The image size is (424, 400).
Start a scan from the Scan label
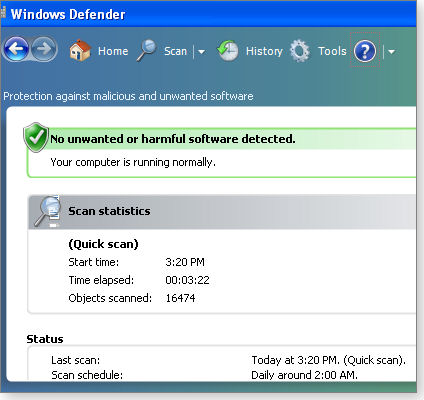(175, 51)
